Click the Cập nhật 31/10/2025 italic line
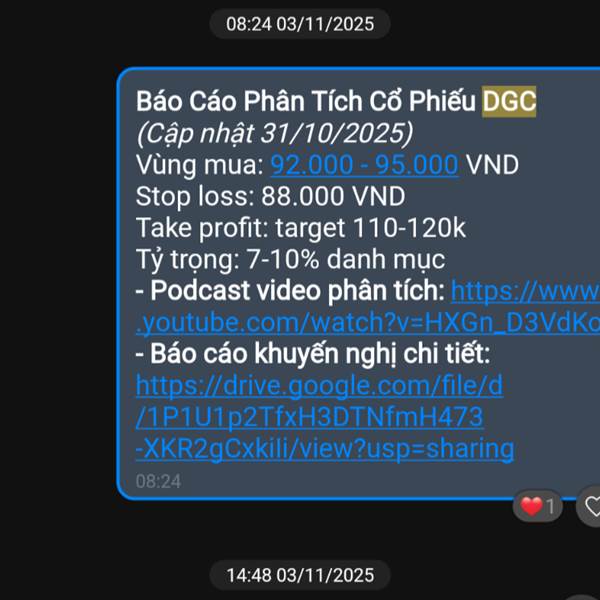The image size is (600, 600). tap(275, 134)
